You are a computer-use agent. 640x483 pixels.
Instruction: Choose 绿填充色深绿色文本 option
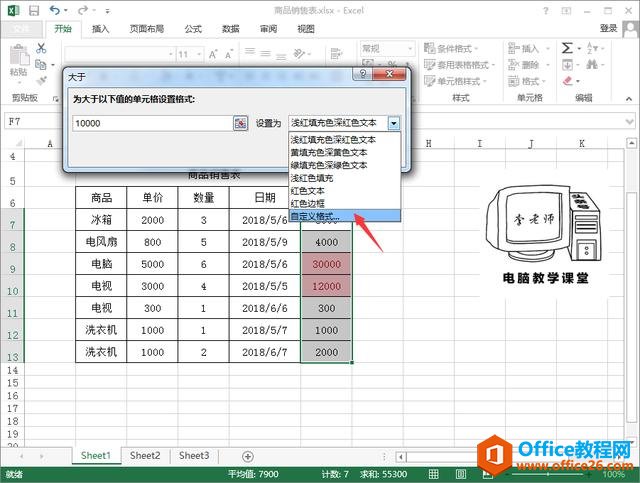344,165
